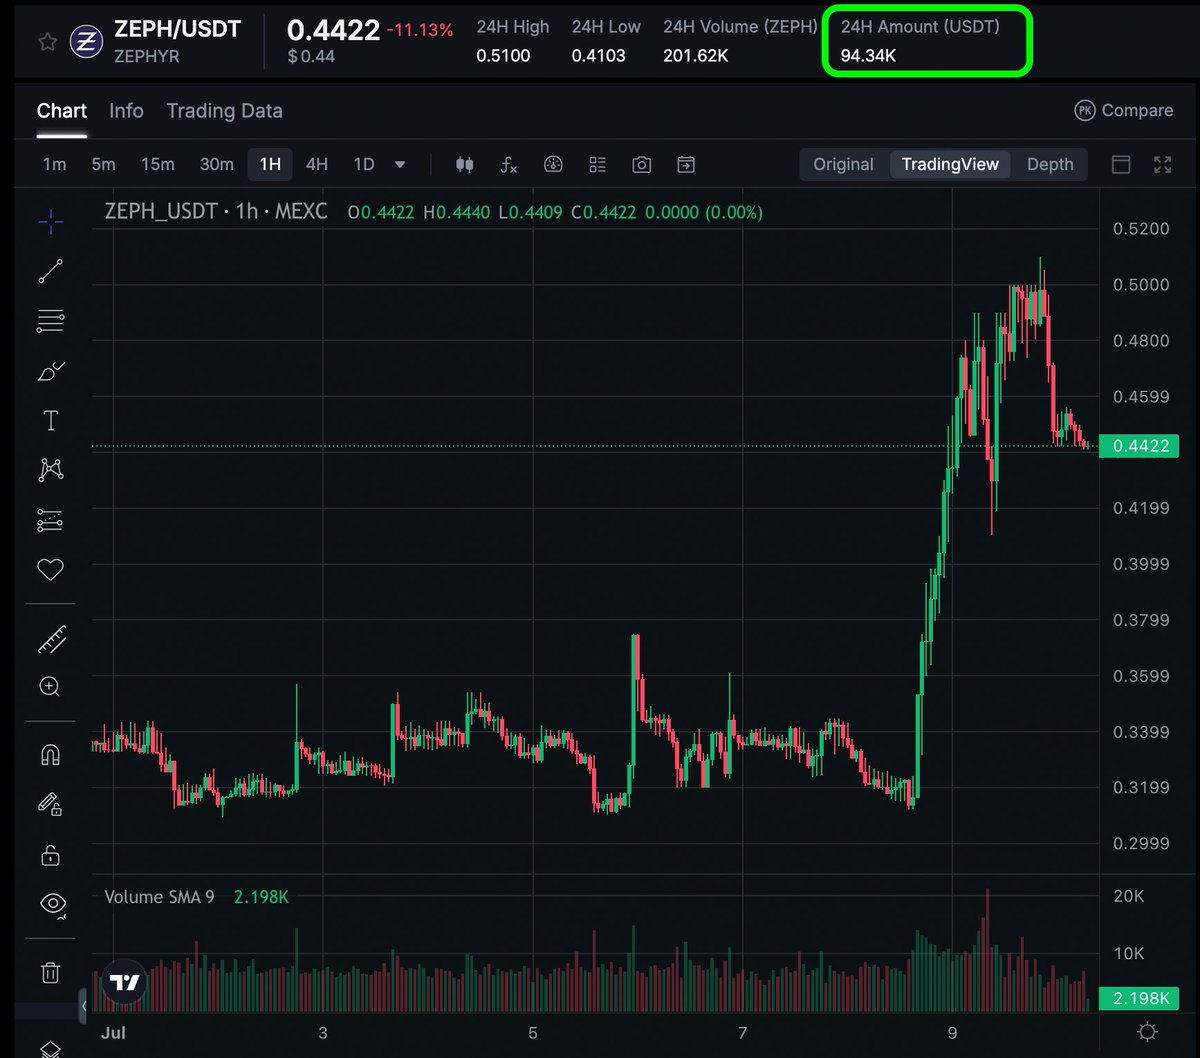The height and width of the screenshot is (1058, 1200).
Task: Click the Zephyr coin logo
Action: coord(86,42)
